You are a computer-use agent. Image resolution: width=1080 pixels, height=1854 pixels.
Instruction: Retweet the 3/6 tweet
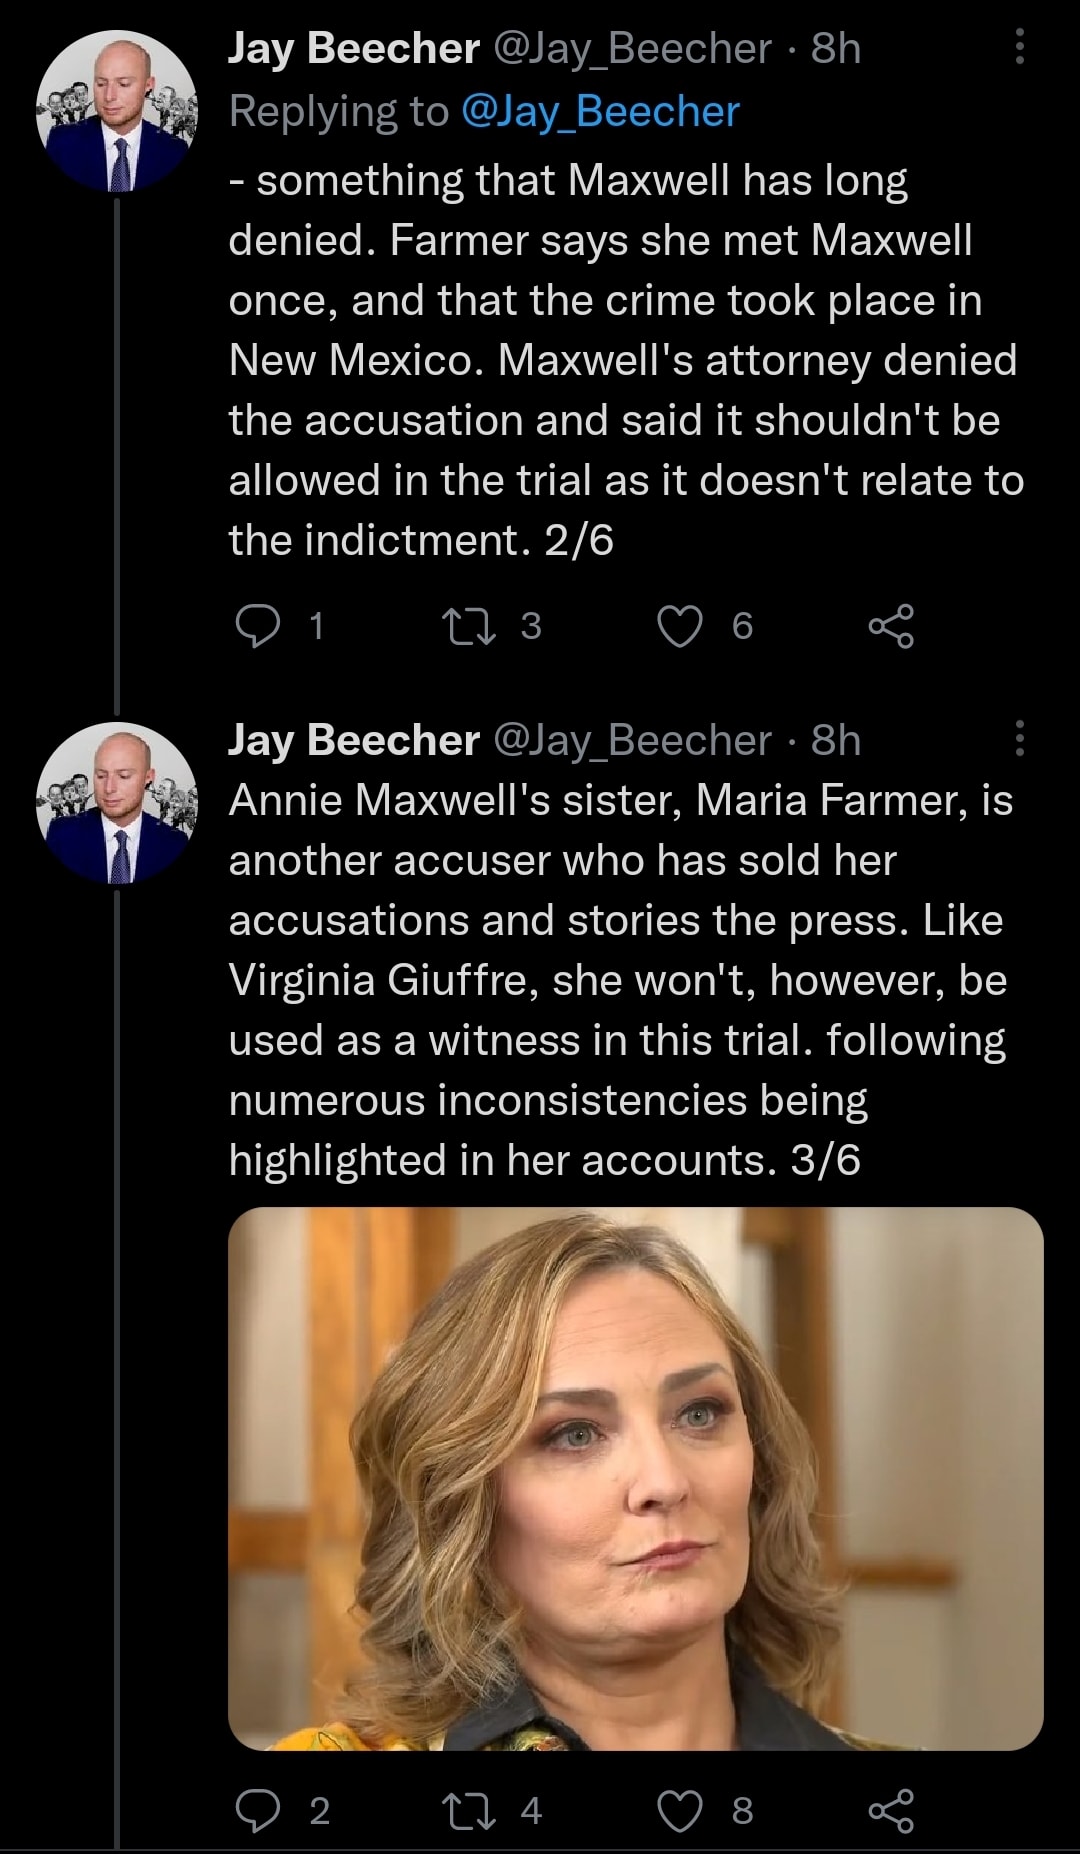pyautogui.click(x=469, y=1811)
